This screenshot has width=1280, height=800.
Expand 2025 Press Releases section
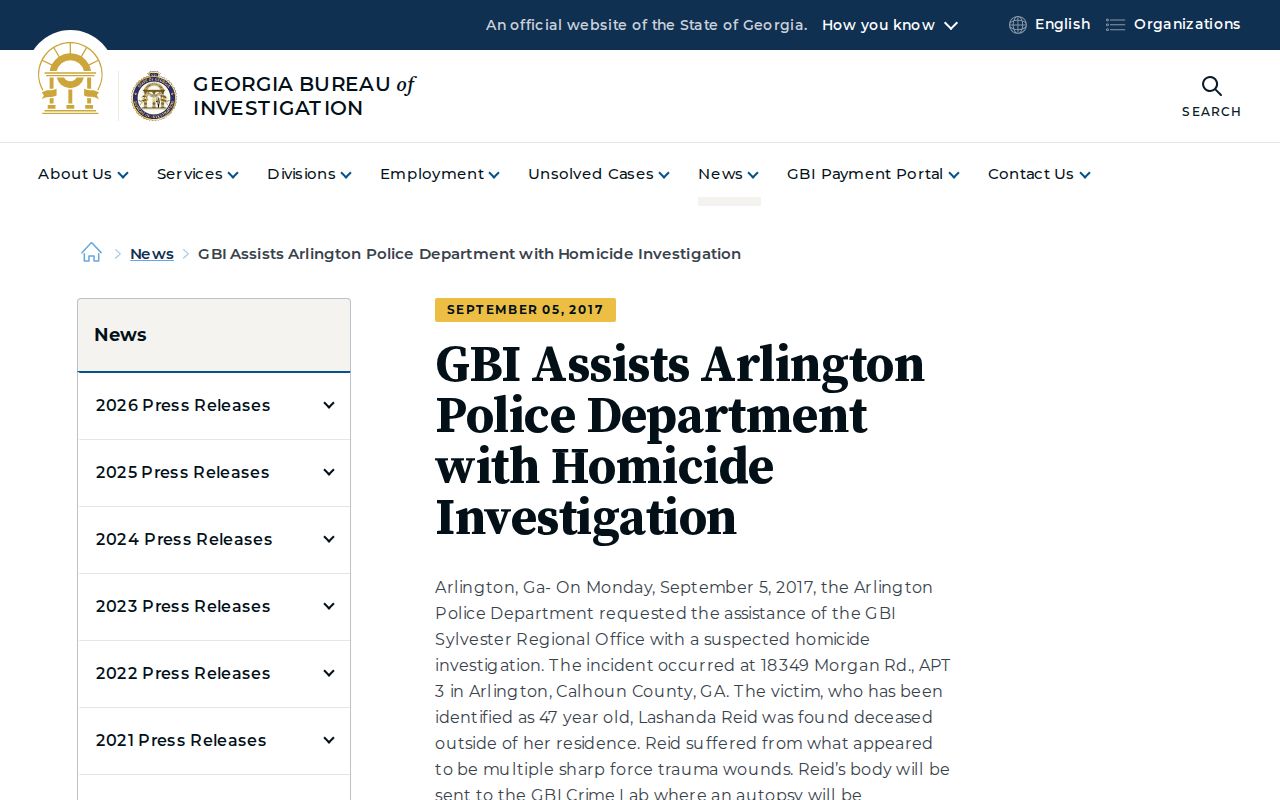coord(329,473)
